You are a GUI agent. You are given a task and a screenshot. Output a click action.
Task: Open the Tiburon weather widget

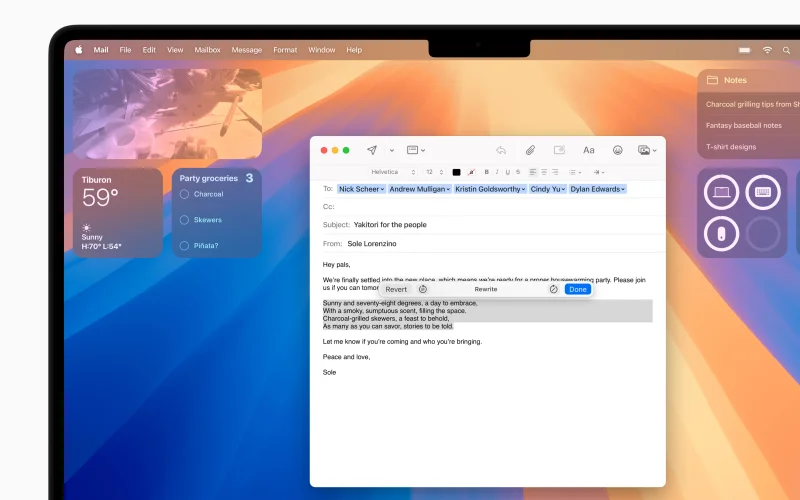118,213
